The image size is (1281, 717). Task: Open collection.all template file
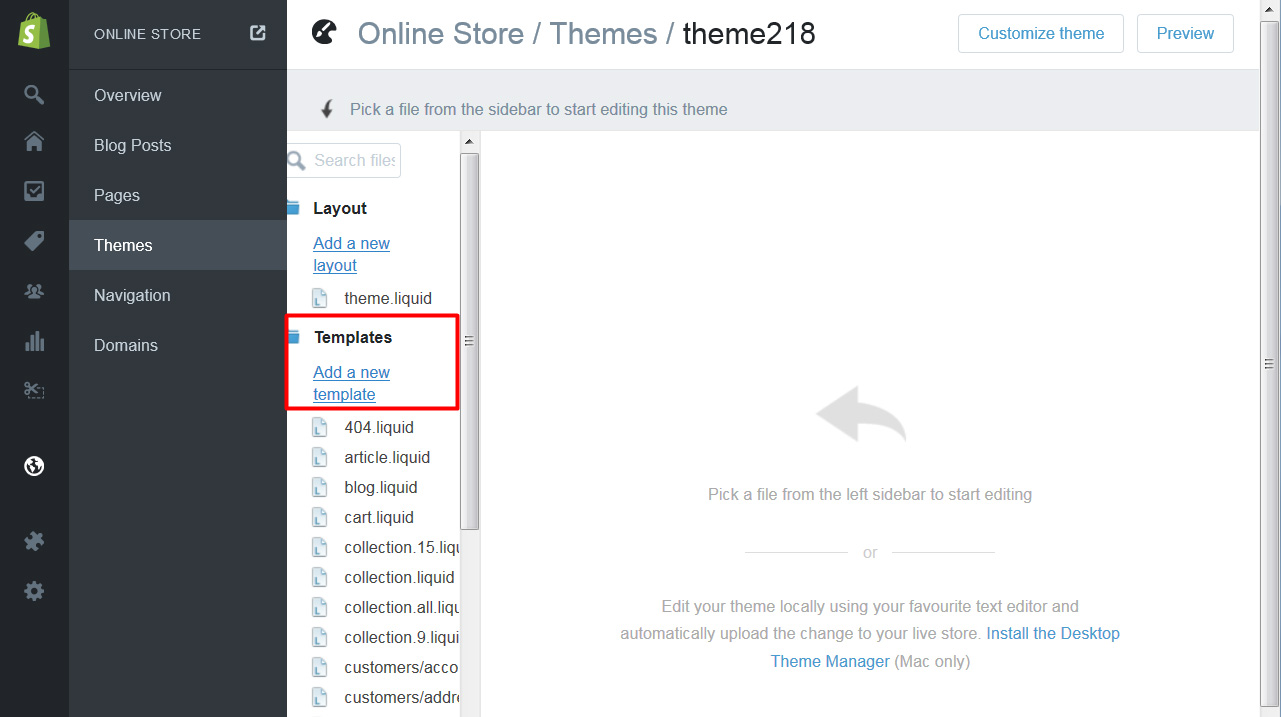[401, 607]
